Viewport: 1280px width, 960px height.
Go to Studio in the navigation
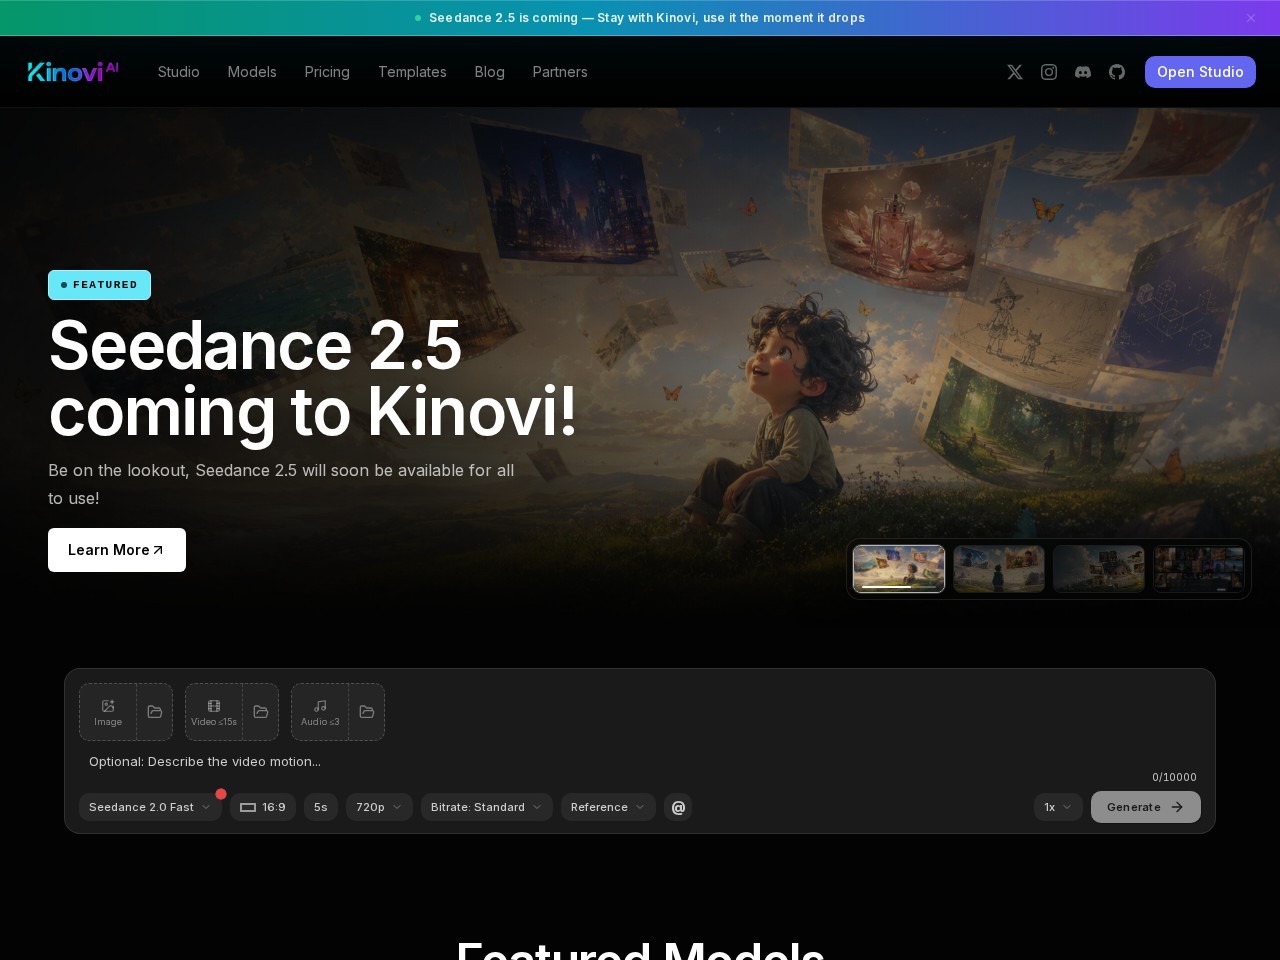tap(179, 72)
